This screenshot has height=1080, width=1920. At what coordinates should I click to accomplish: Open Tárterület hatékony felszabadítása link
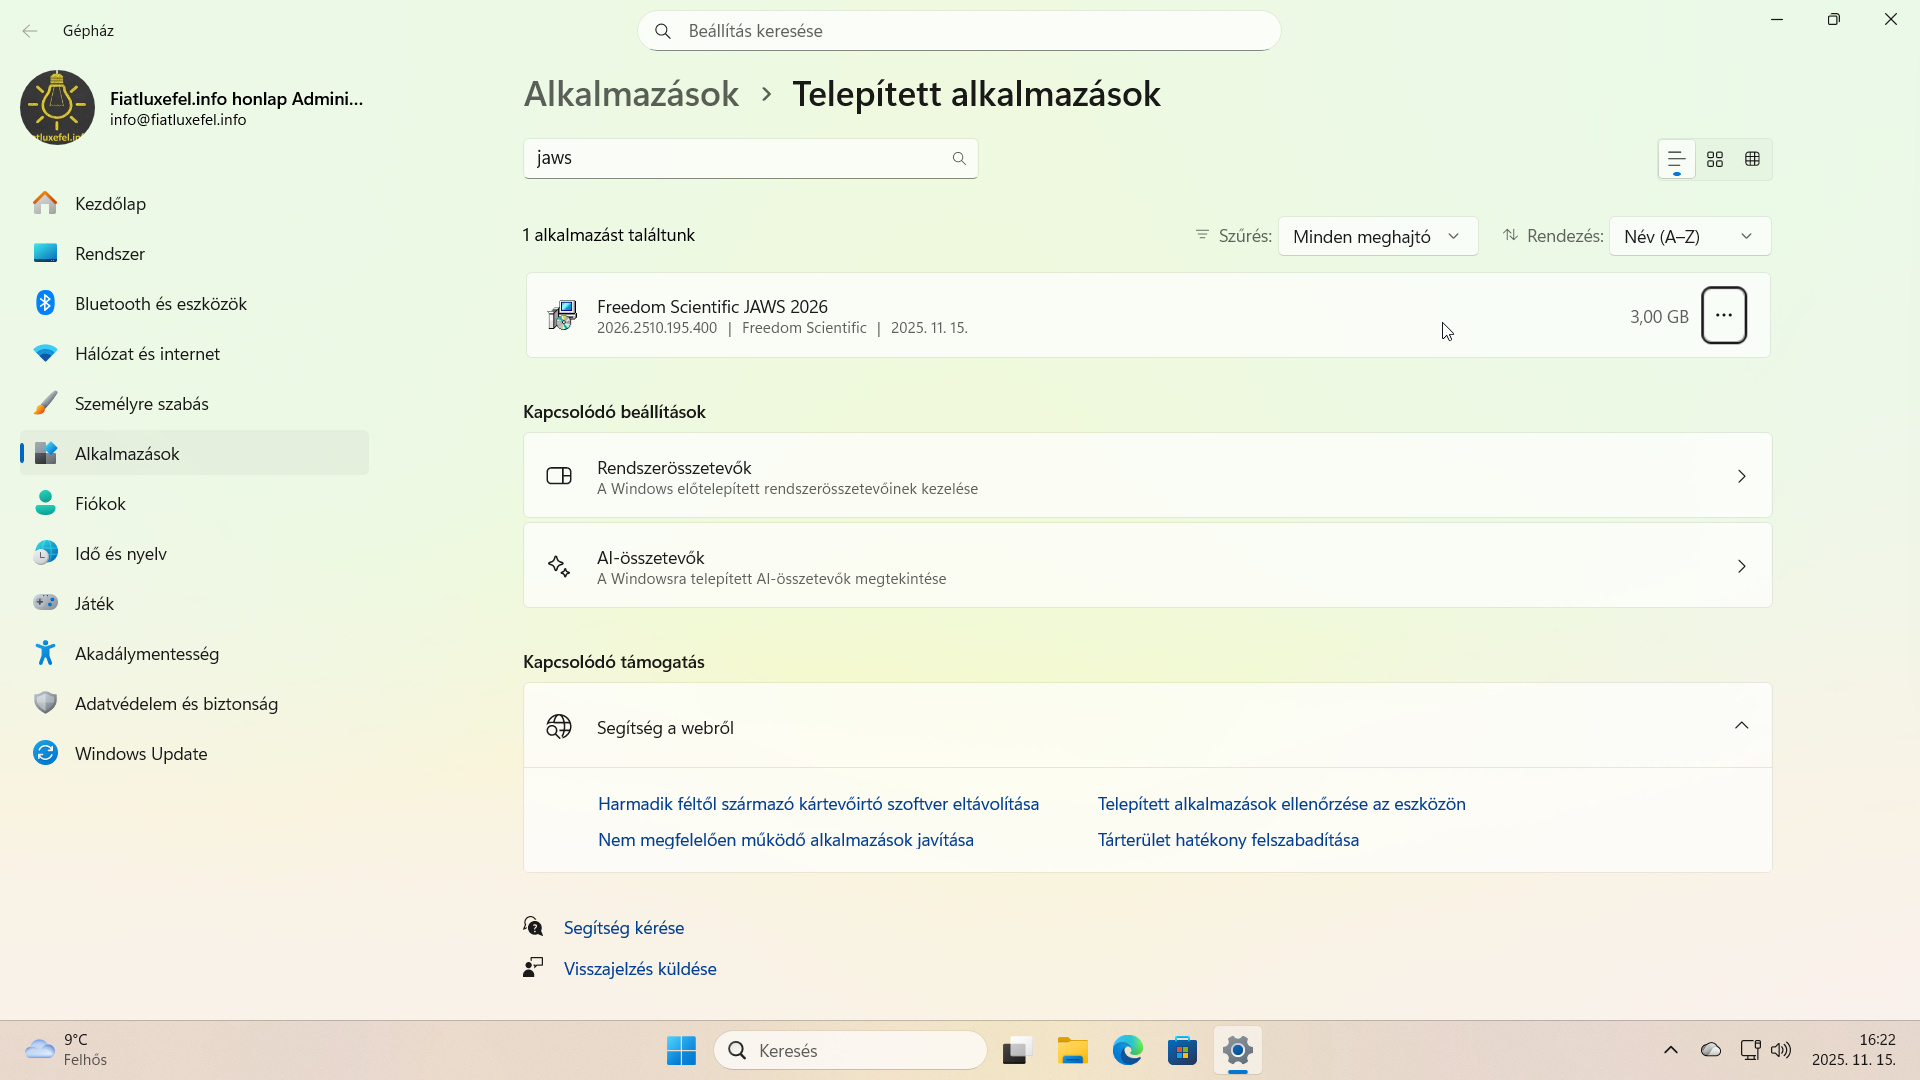tap(1227, 839)
